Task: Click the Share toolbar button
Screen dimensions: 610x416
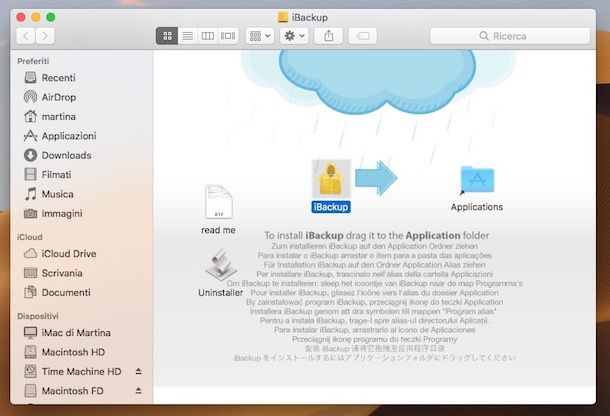Action: (329, 36)
